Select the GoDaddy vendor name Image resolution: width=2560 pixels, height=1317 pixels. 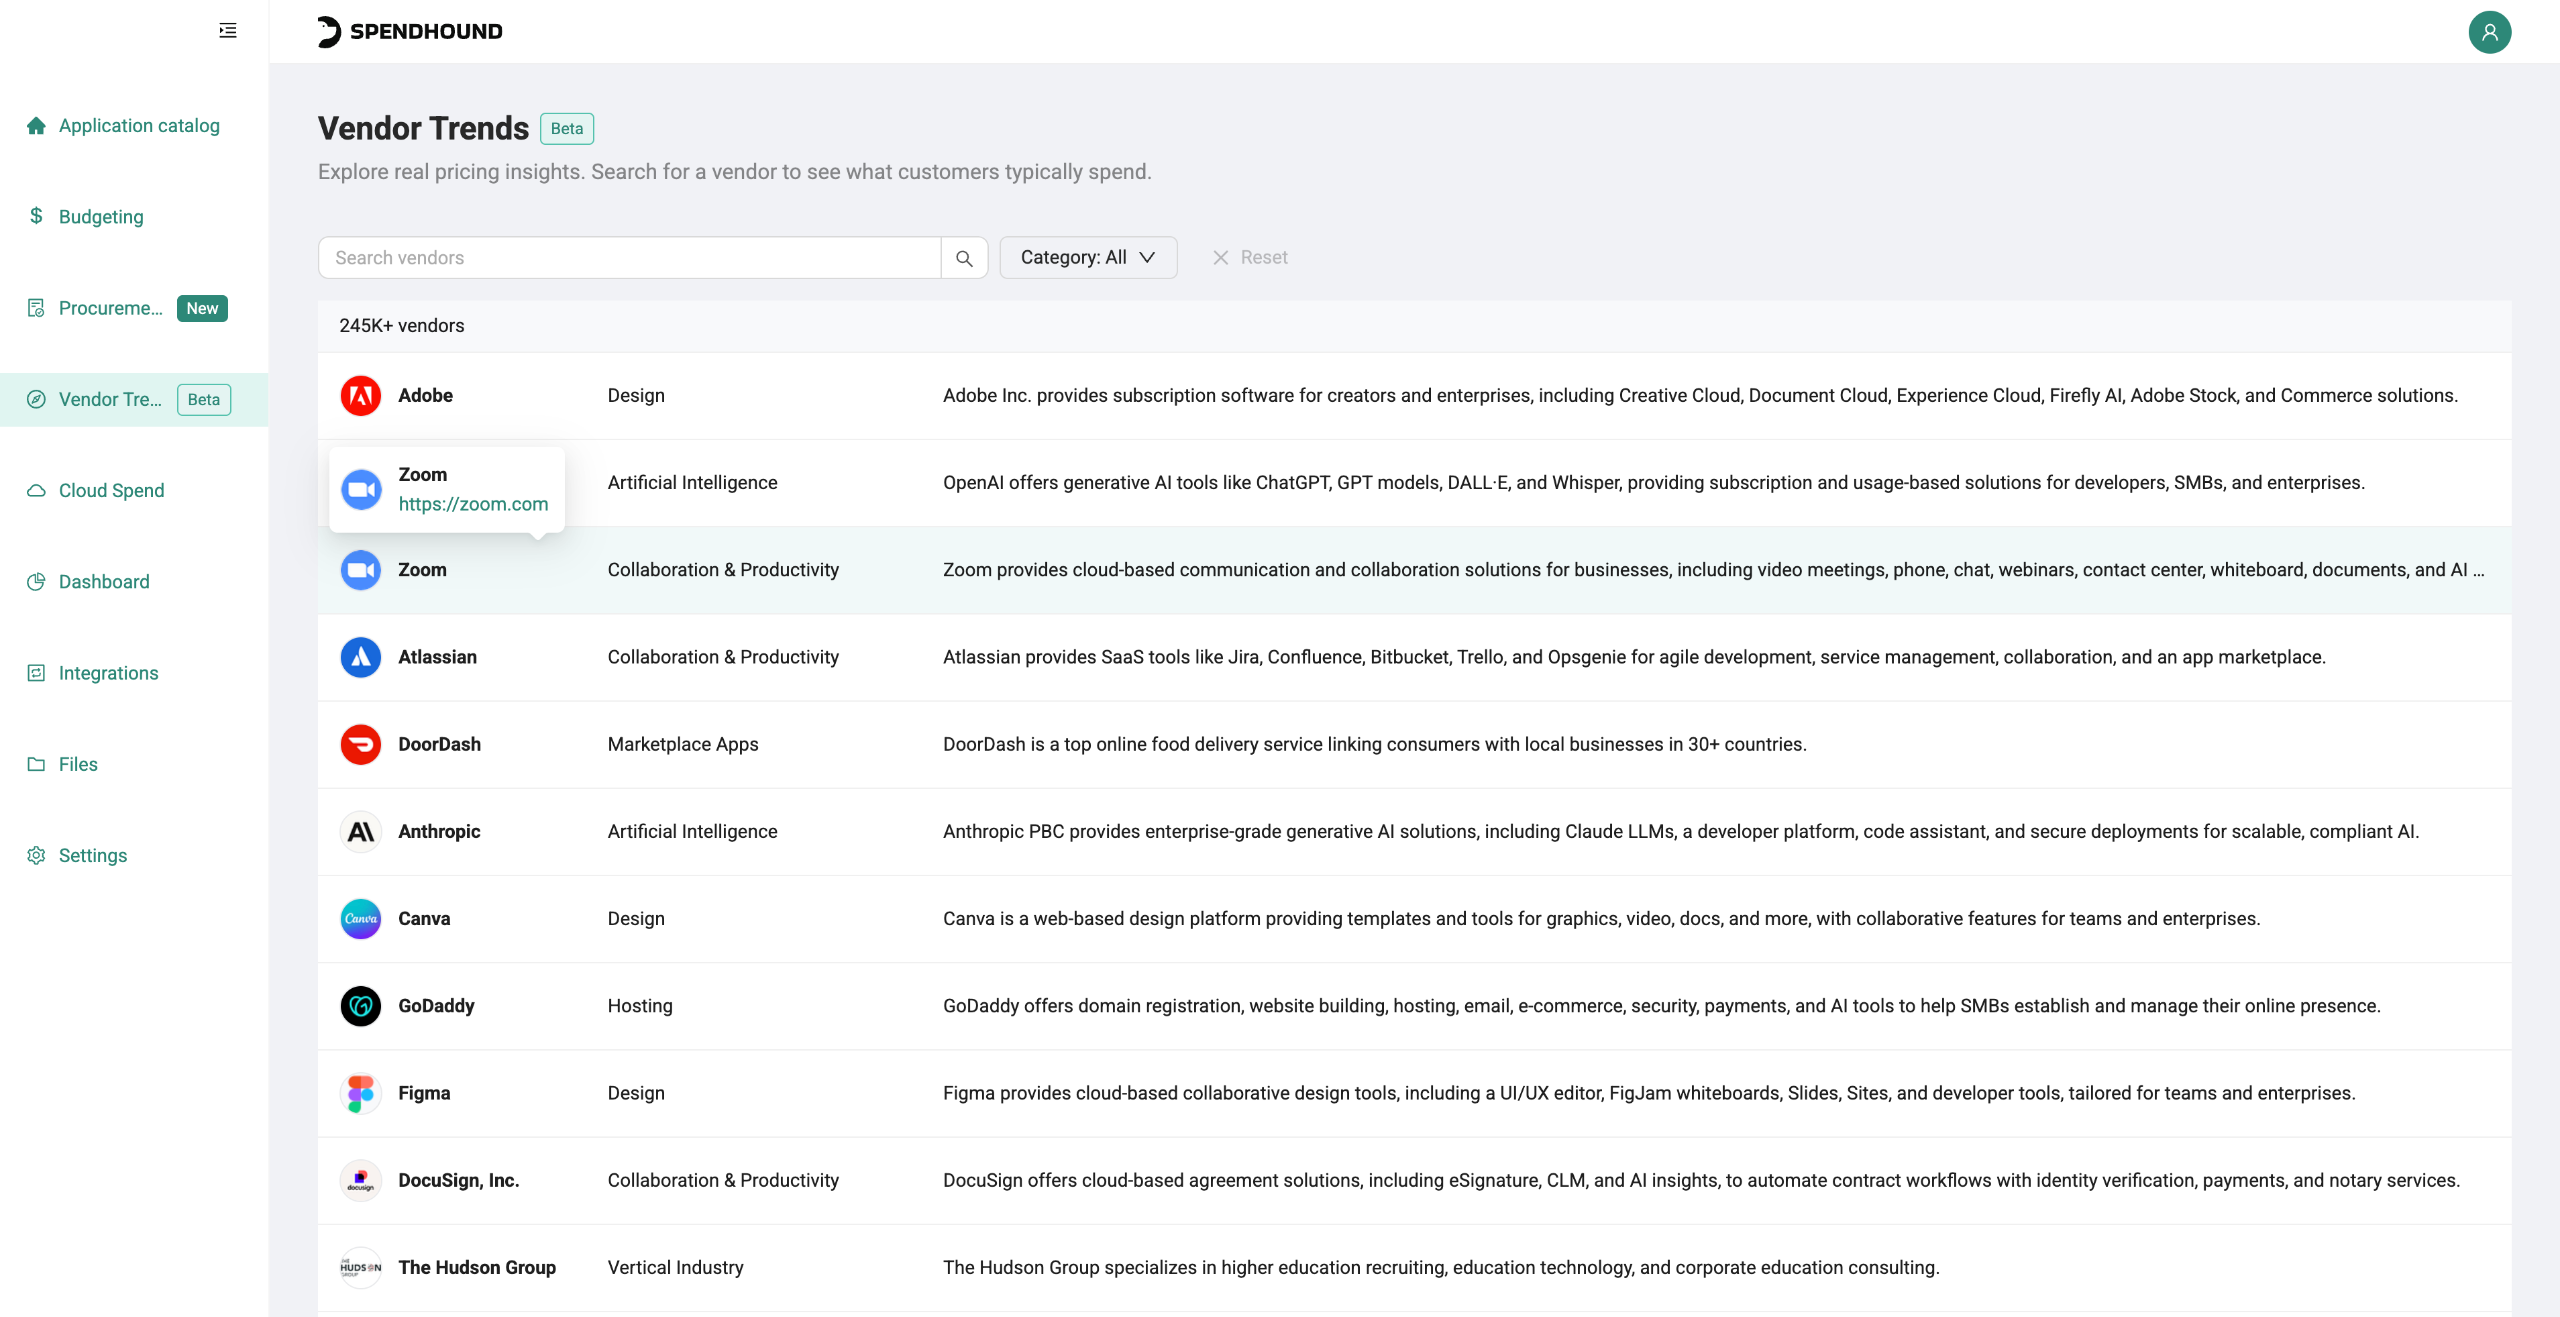pyautogui.click(x=436, y=1006)
